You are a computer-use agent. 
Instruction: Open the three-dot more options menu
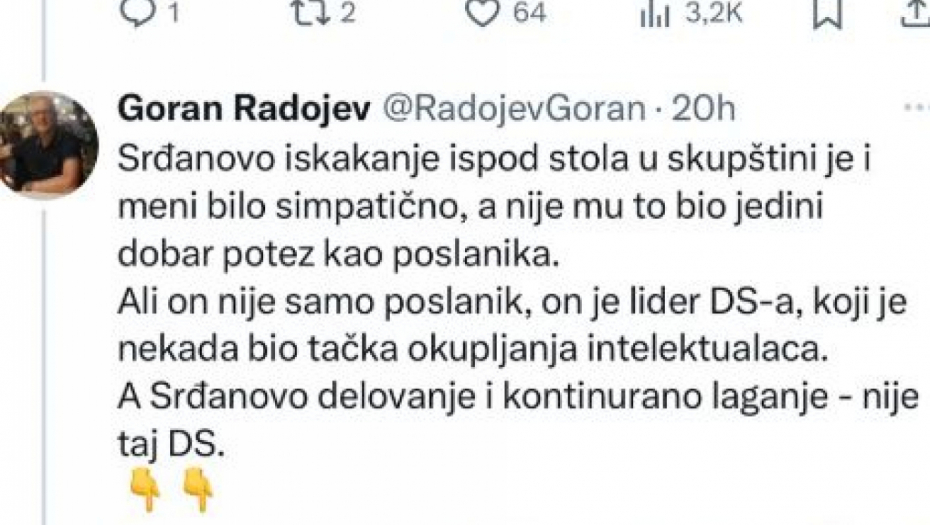917,107
